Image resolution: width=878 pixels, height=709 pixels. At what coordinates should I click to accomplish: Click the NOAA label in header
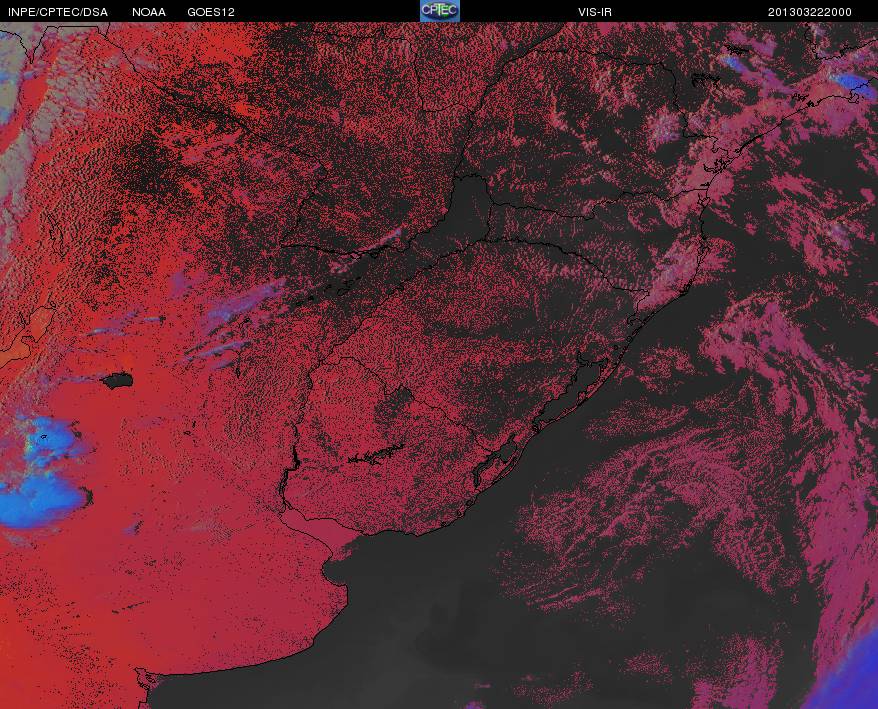click(x=149, y=12)
